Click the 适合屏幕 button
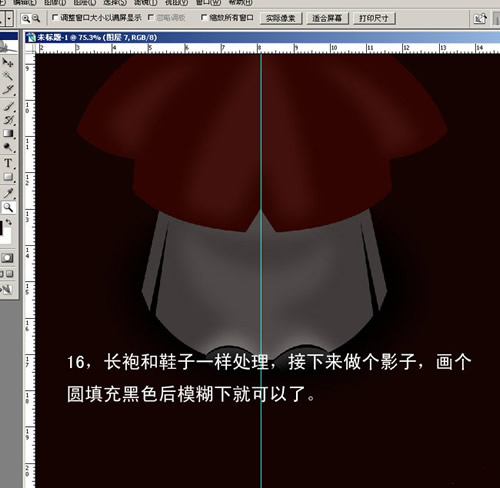The width and height of the screenshot is (500, 488). click(x=327, y=18)
